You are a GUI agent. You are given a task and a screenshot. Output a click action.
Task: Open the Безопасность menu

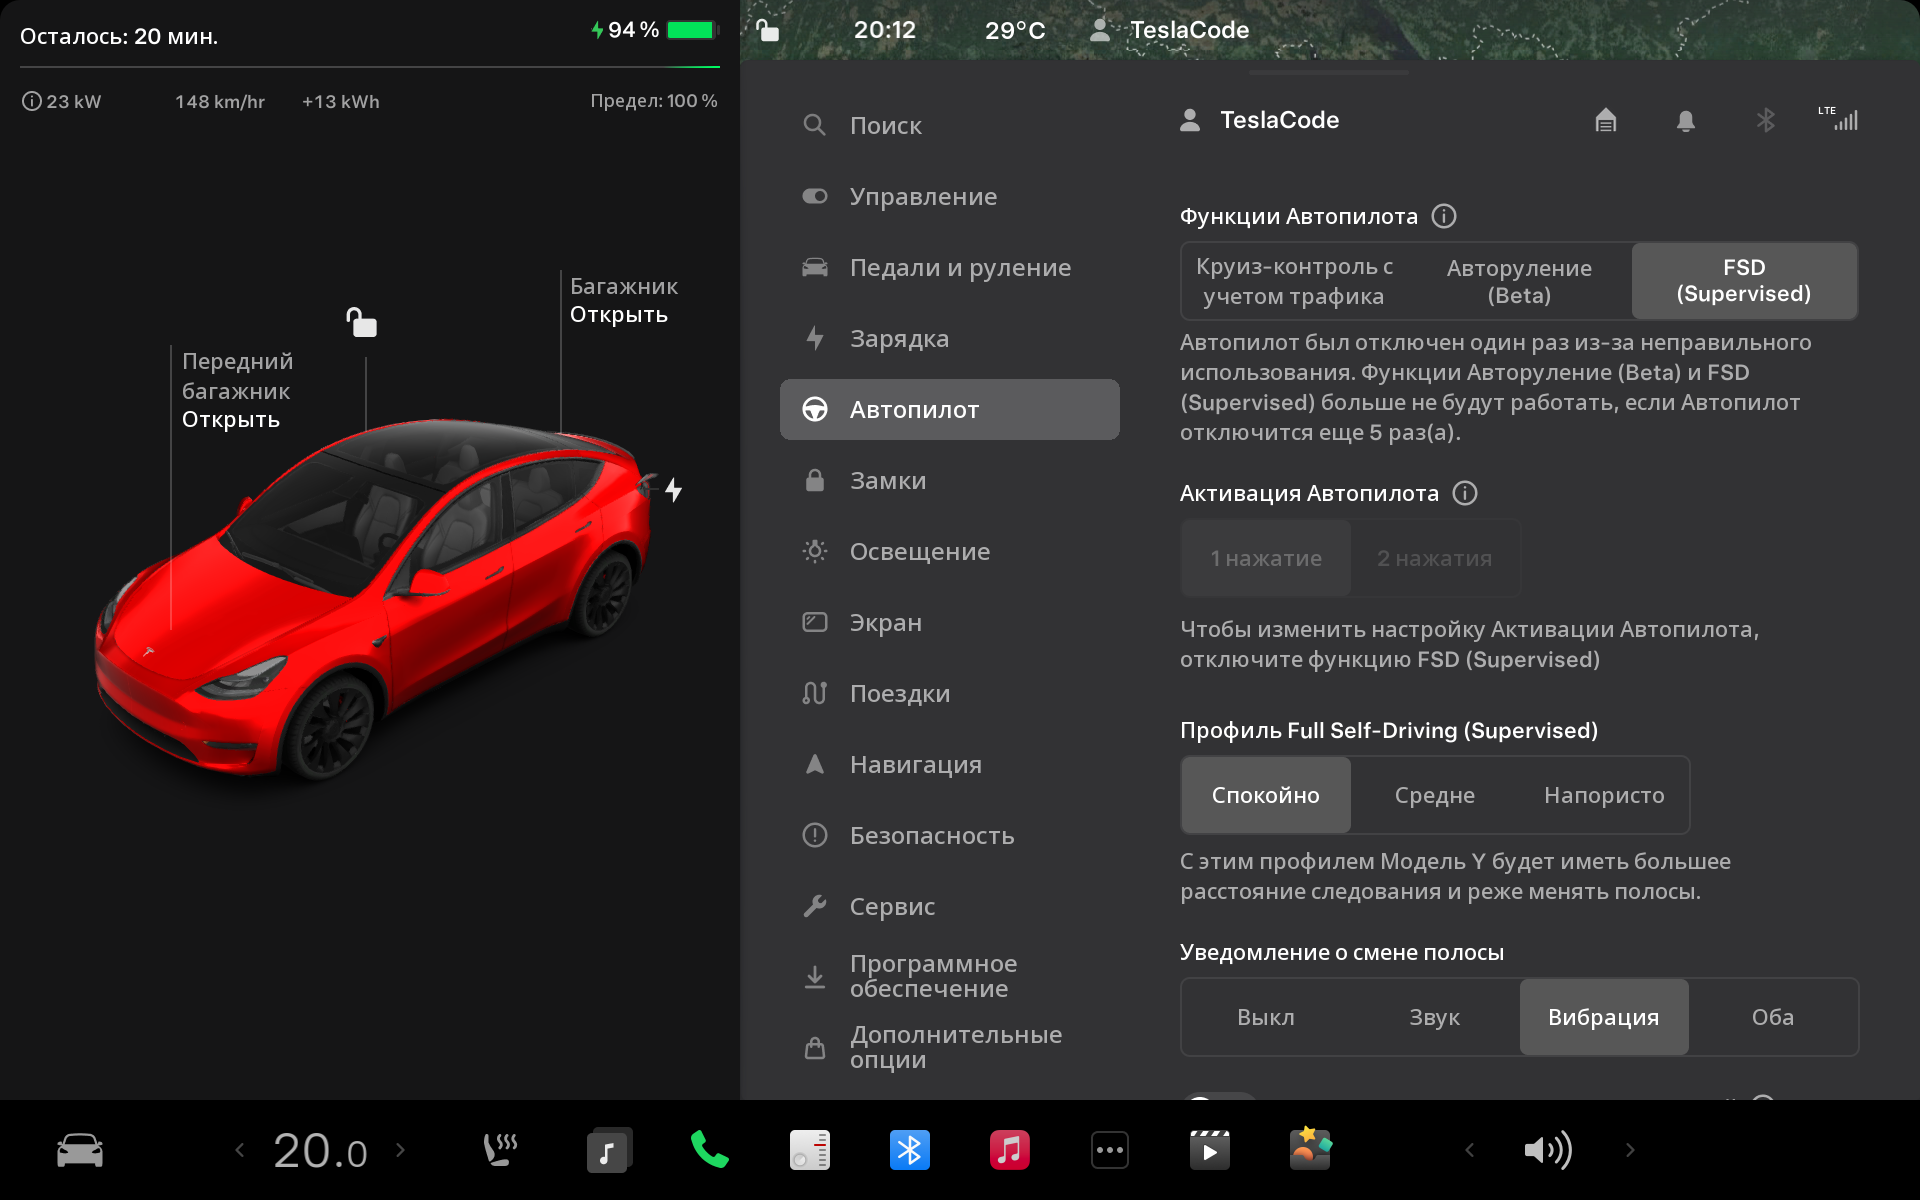pos(950,835)
